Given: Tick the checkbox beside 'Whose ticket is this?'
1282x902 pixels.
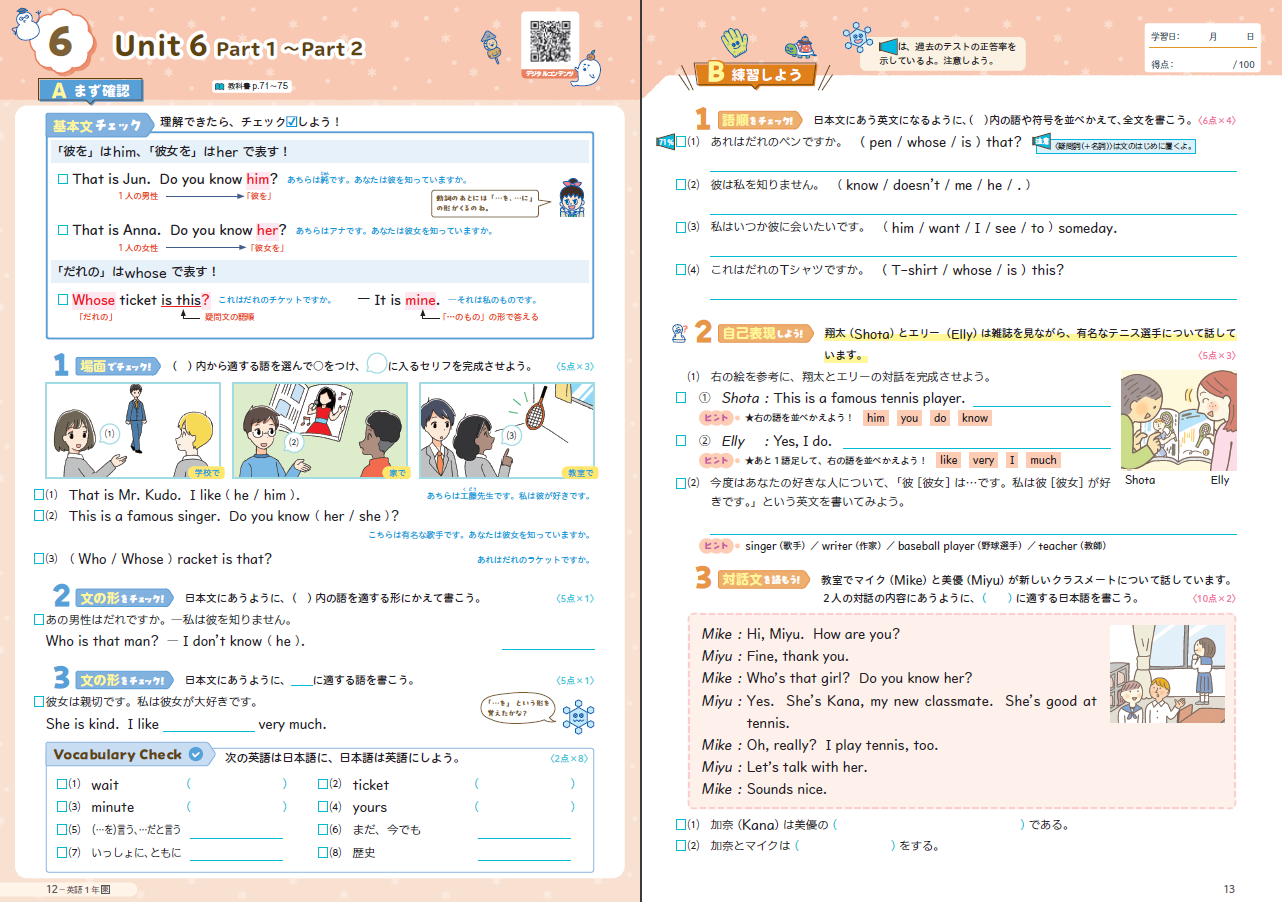Looking at the screenshot, I should pyautogui.click(x=63, y=300).
